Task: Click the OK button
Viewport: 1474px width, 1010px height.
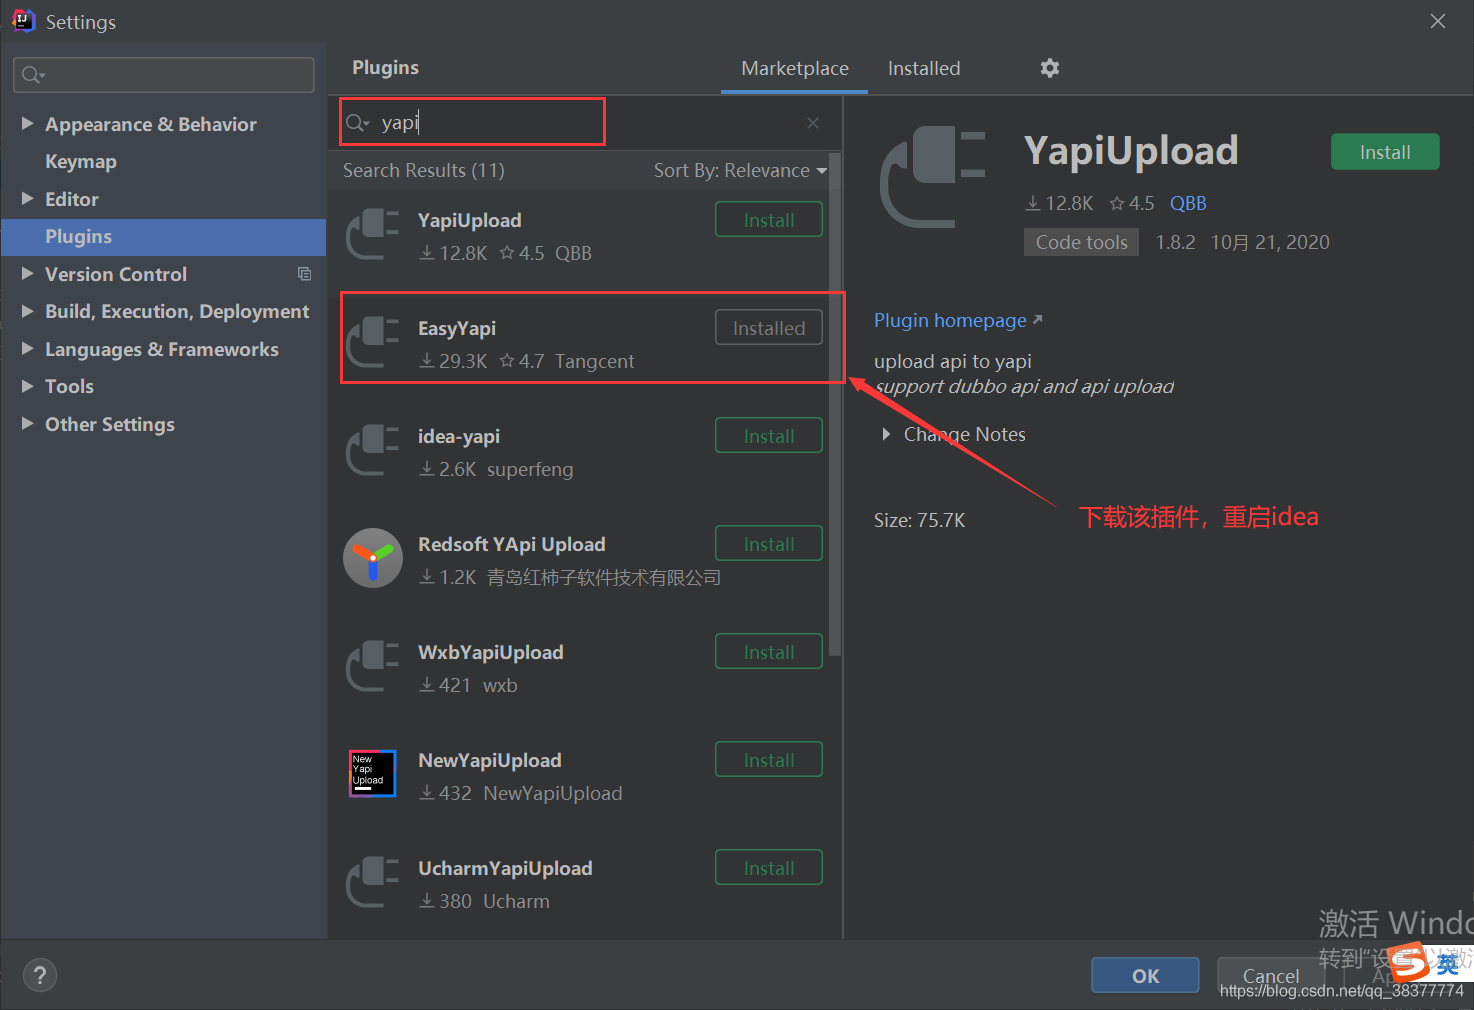Action: coord(1145,975)
